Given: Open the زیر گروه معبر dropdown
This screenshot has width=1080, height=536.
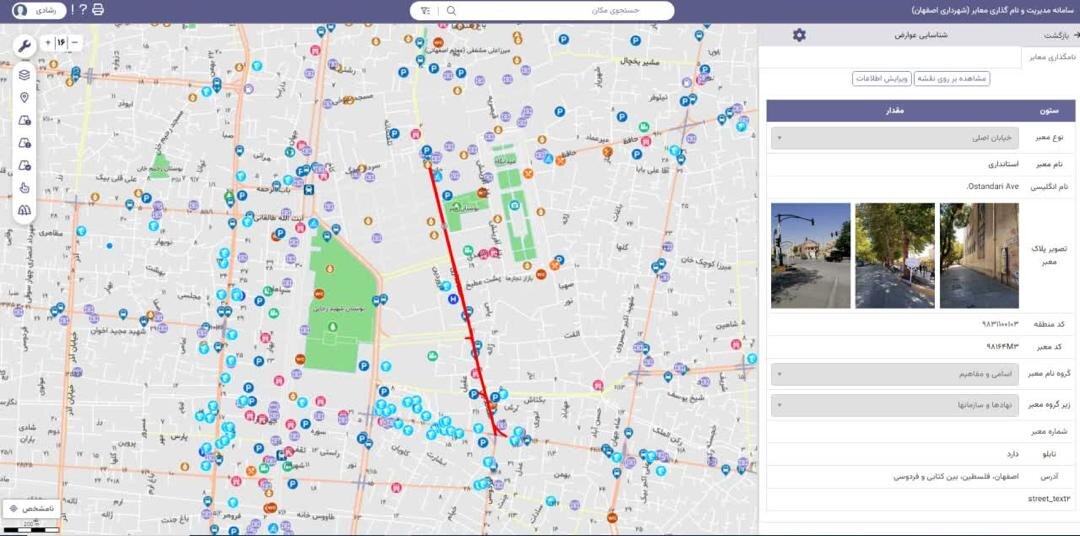Looking at the screenshot, I should 920,405.
